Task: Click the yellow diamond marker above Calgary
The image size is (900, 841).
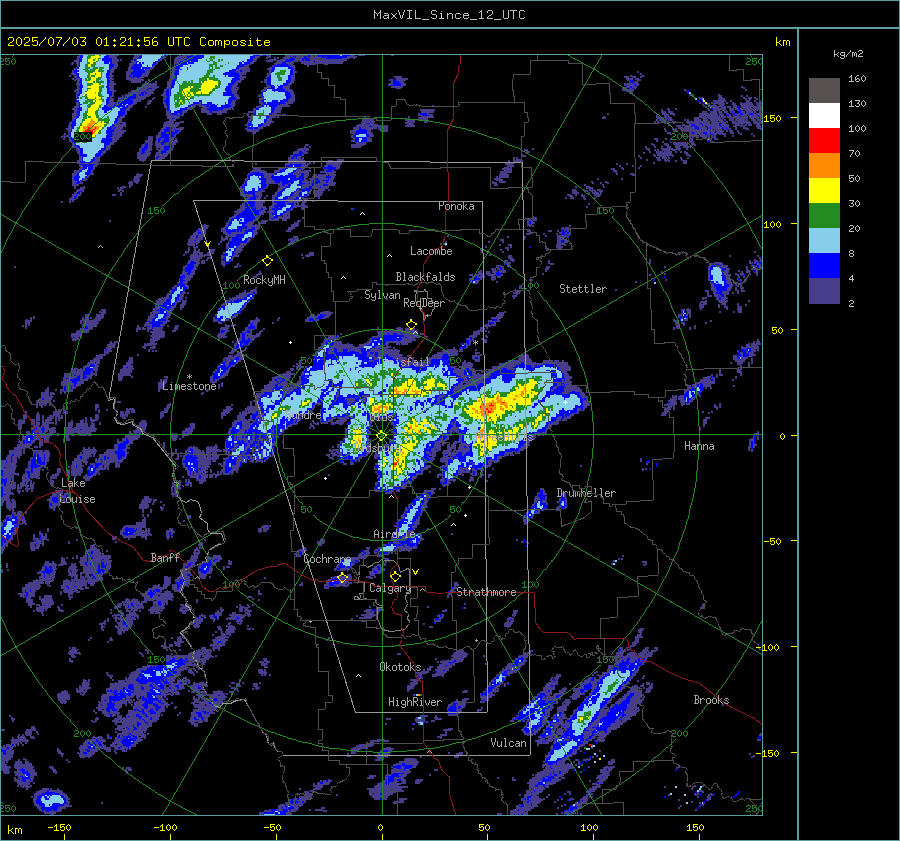Action: [395, 576]
